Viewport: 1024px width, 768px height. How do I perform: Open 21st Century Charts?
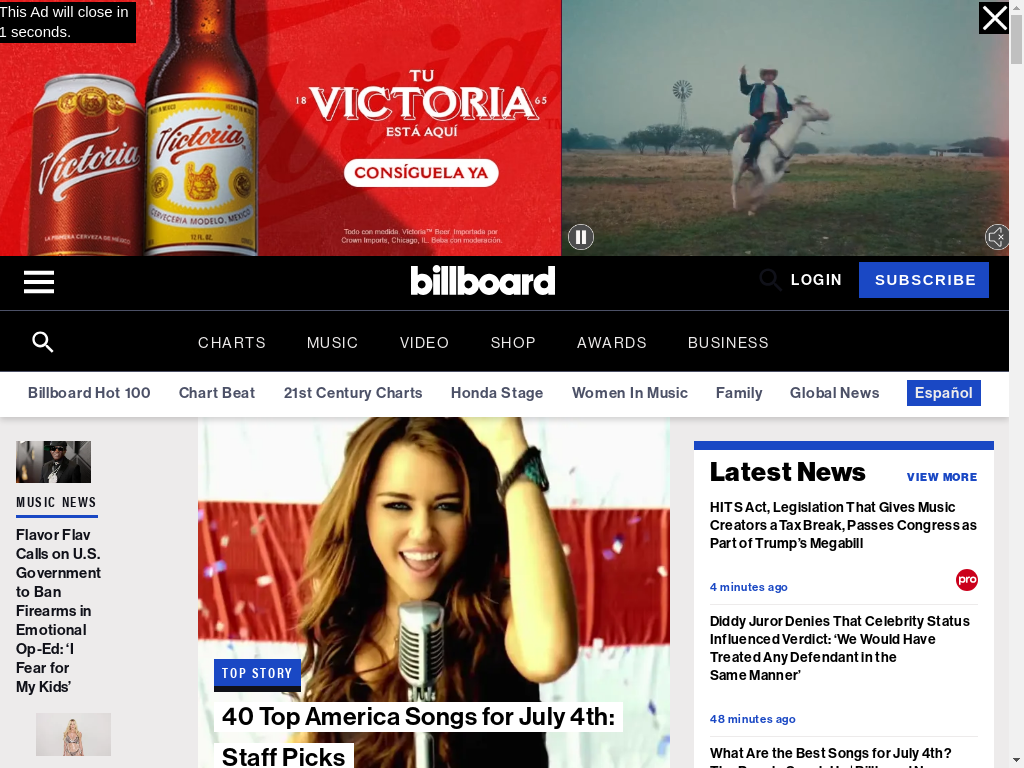[353, 393]
